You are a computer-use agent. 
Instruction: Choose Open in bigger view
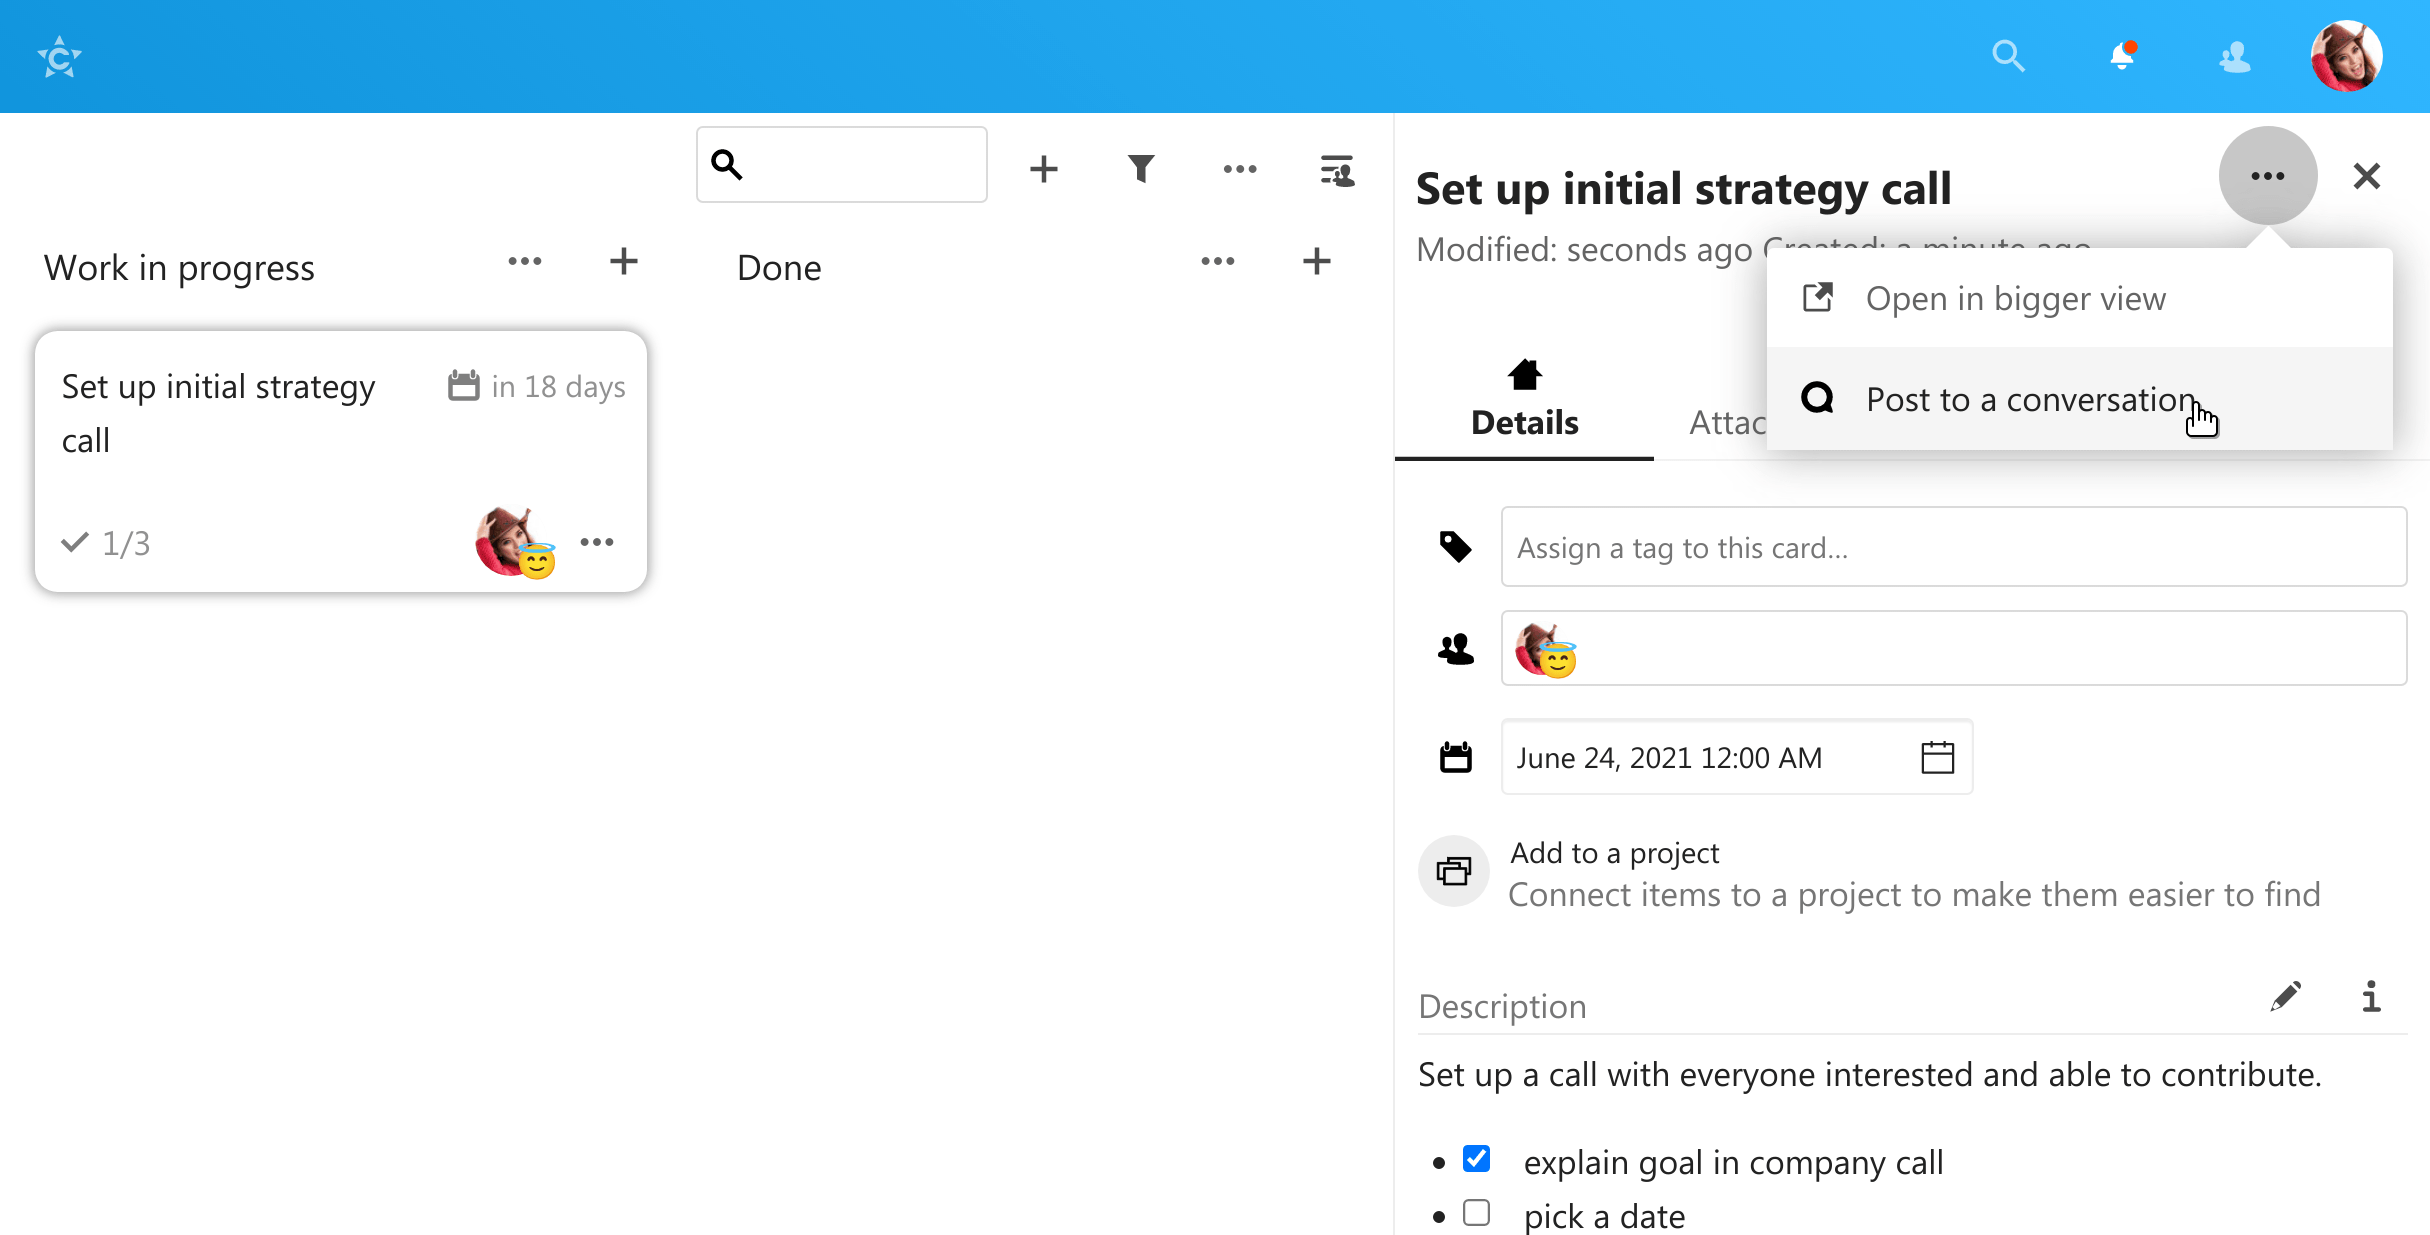click(2016, 297)
